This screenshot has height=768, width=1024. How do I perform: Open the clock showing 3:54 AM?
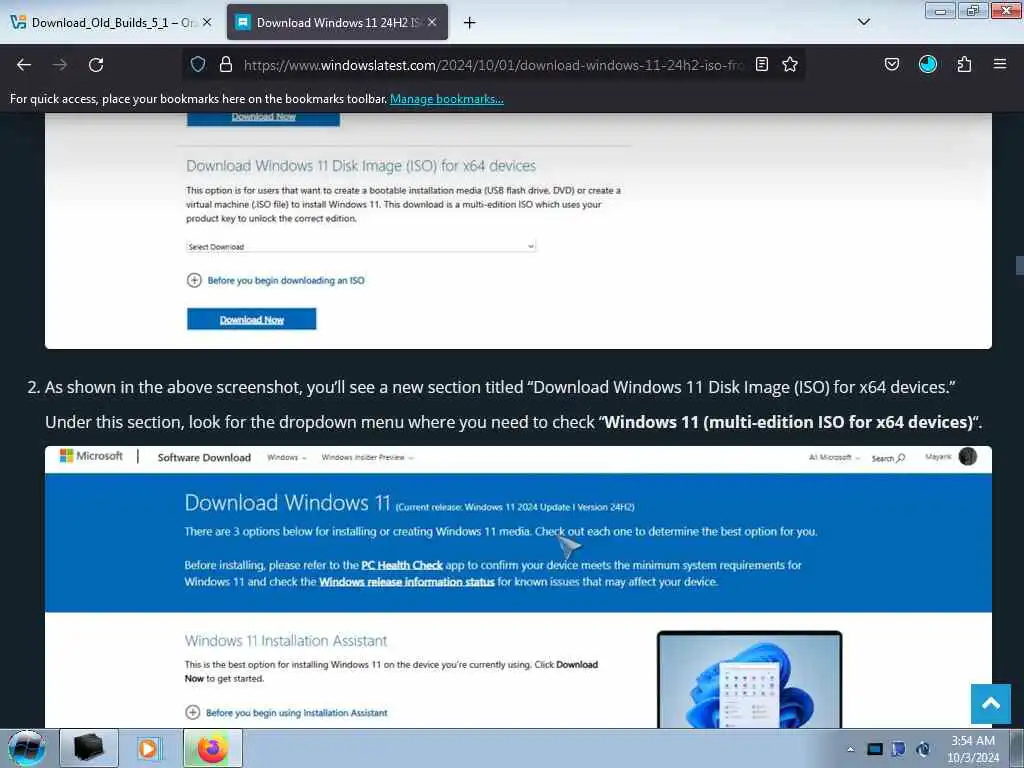pyautogui.click(x=973, y=749)
